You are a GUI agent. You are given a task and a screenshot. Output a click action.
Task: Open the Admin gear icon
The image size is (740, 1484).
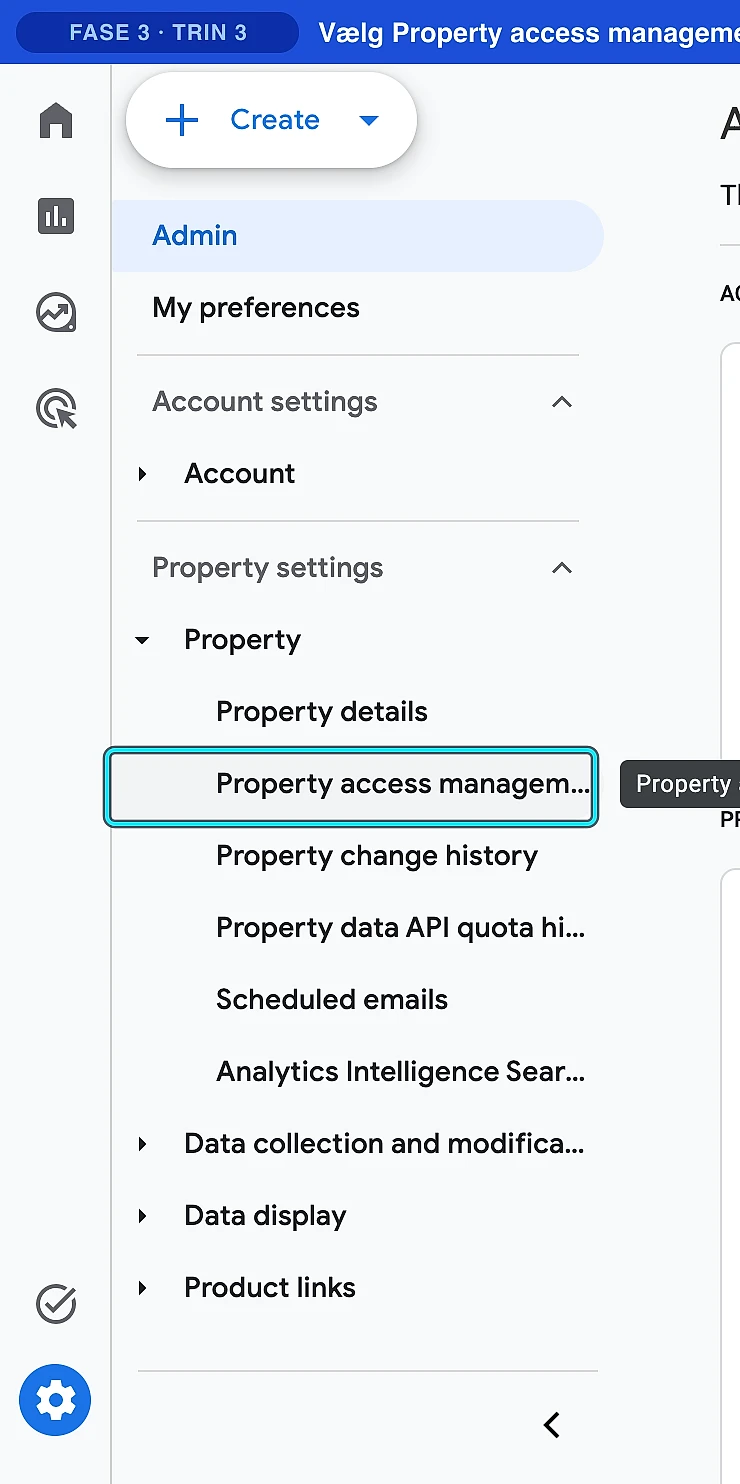click(55, 1400)
